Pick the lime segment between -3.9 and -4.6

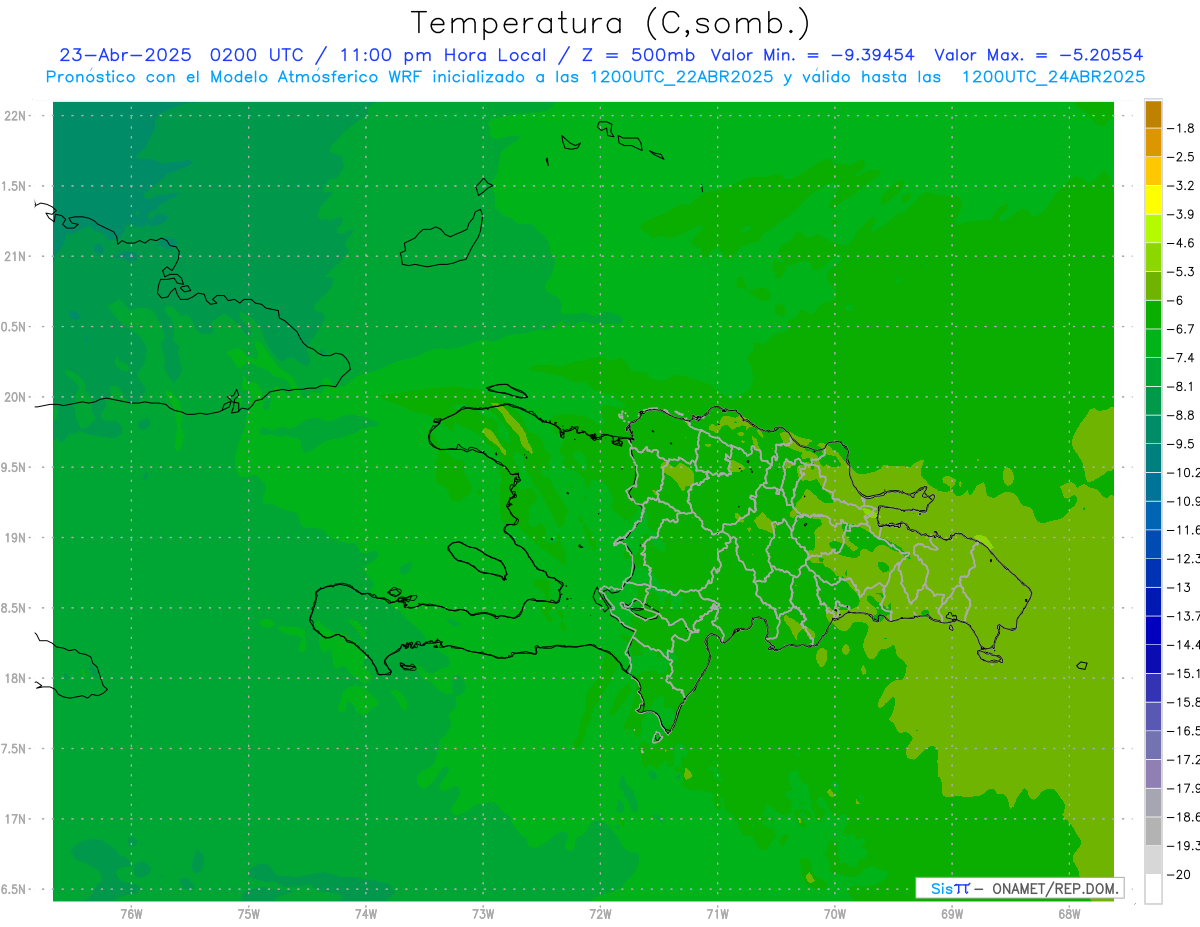coord(1153,229)
